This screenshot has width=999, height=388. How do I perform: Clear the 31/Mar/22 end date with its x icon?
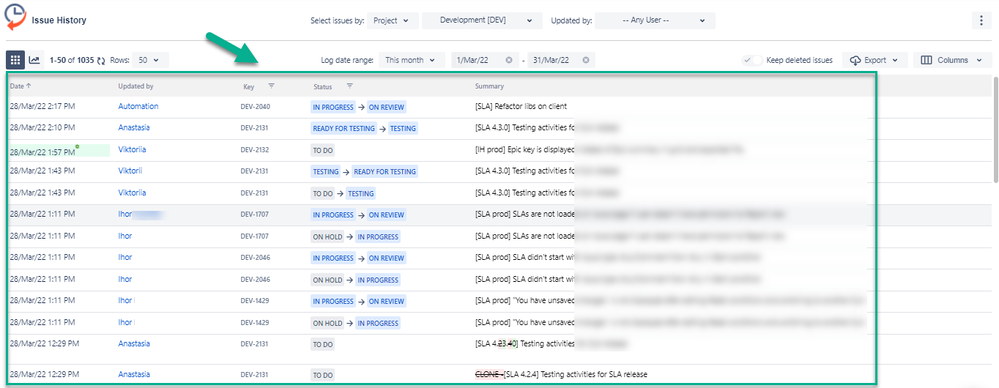[x=585, y=60]
